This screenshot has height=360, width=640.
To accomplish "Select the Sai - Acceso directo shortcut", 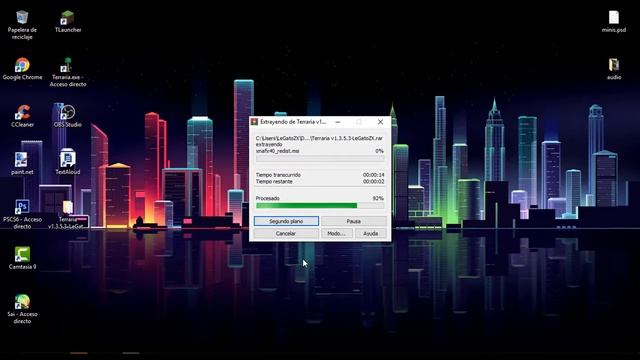I will tap(22, 309).
